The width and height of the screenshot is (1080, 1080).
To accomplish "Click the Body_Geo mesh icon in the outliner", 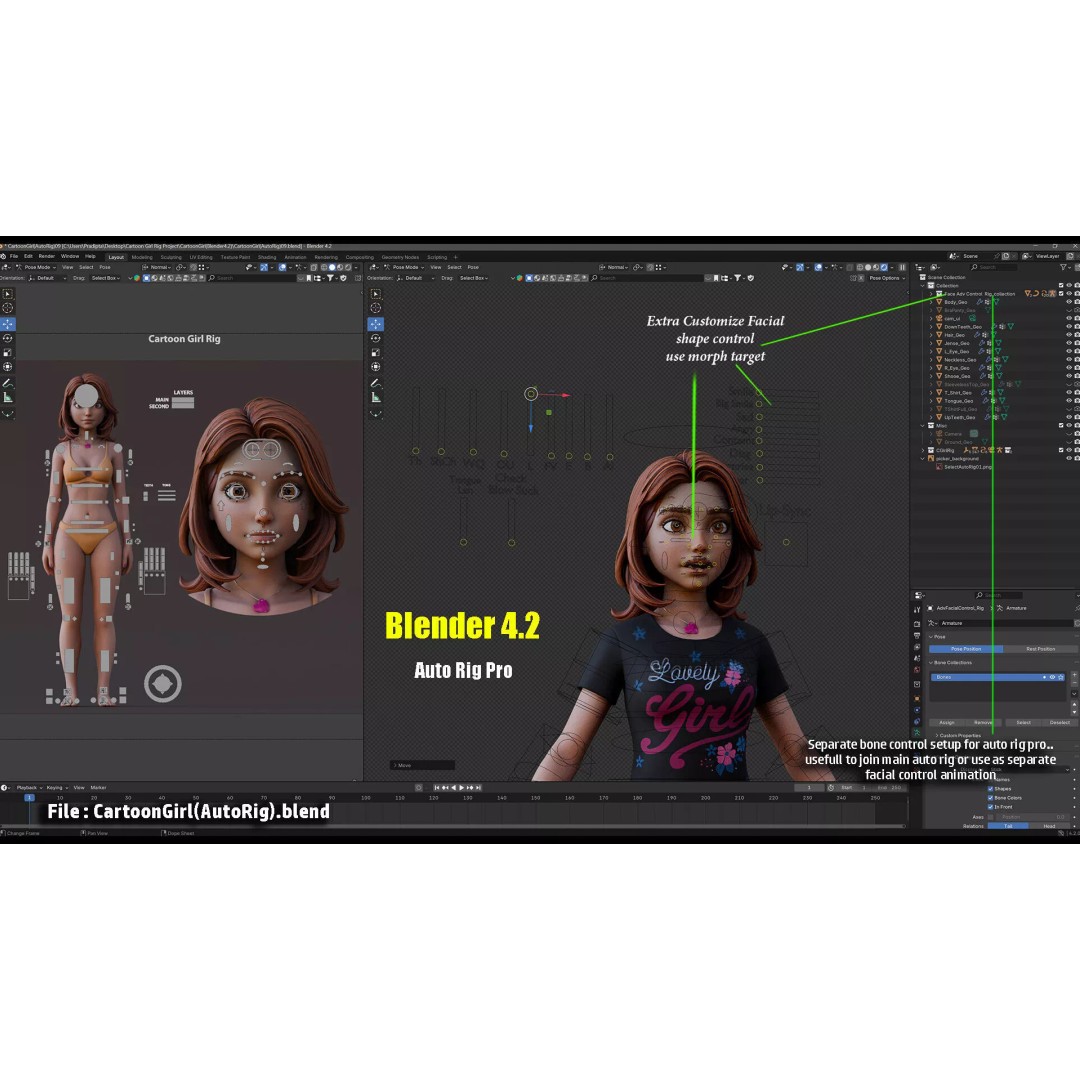I will tap(939, 302).
